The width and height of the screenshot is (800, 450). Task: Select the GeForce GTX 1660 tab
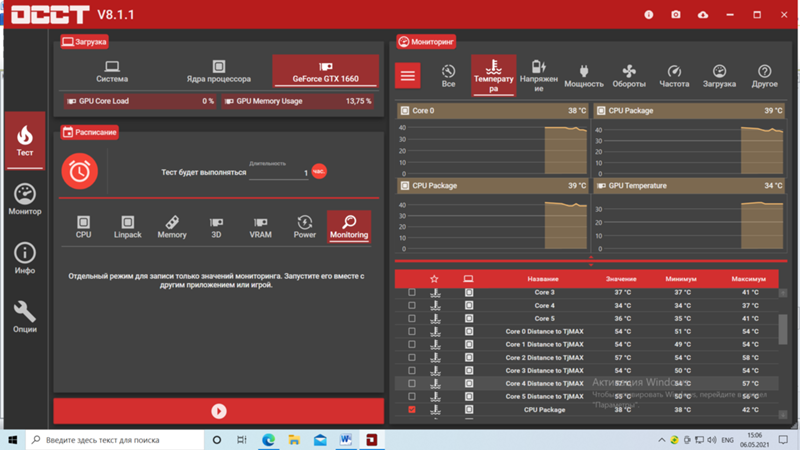[326, 71]
